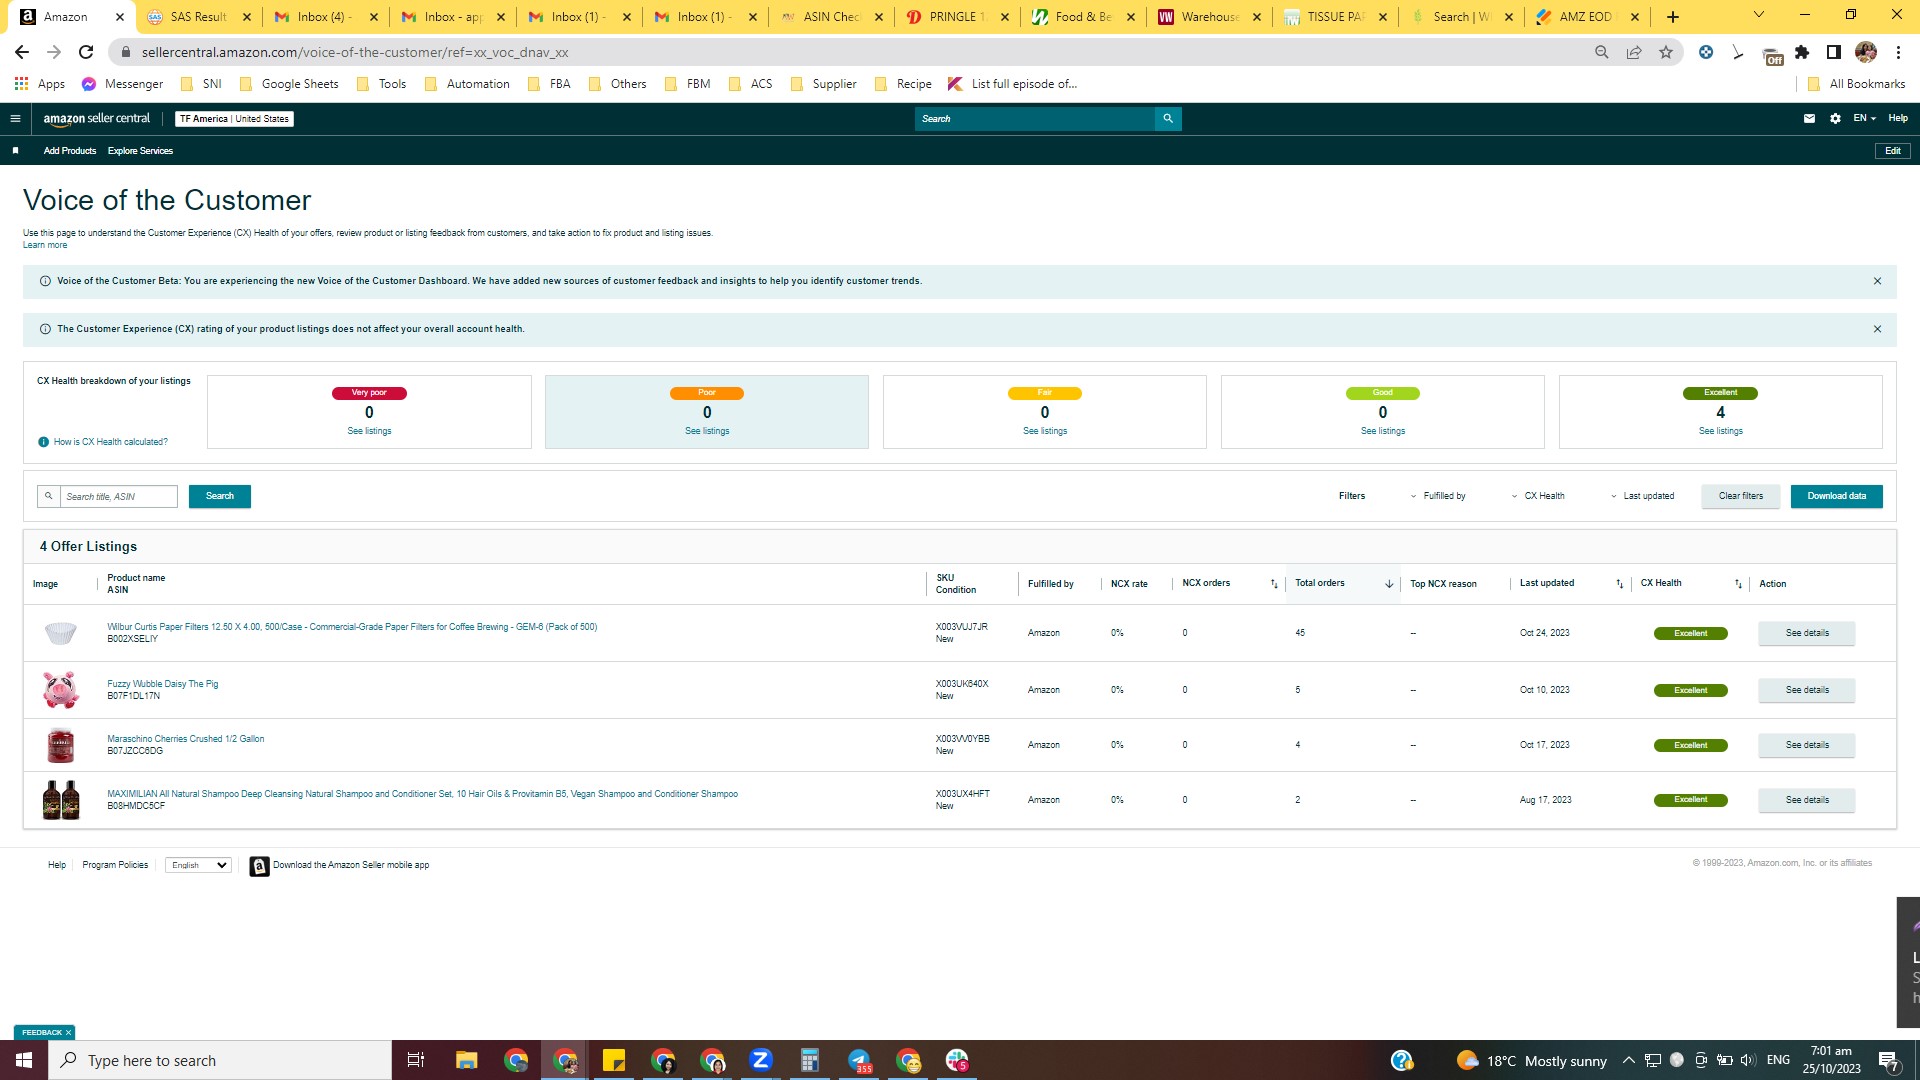The height and width of the screenshot is (1080, 1920).
Task: Show hidden system tray icons
Action: (1628, 1060)
